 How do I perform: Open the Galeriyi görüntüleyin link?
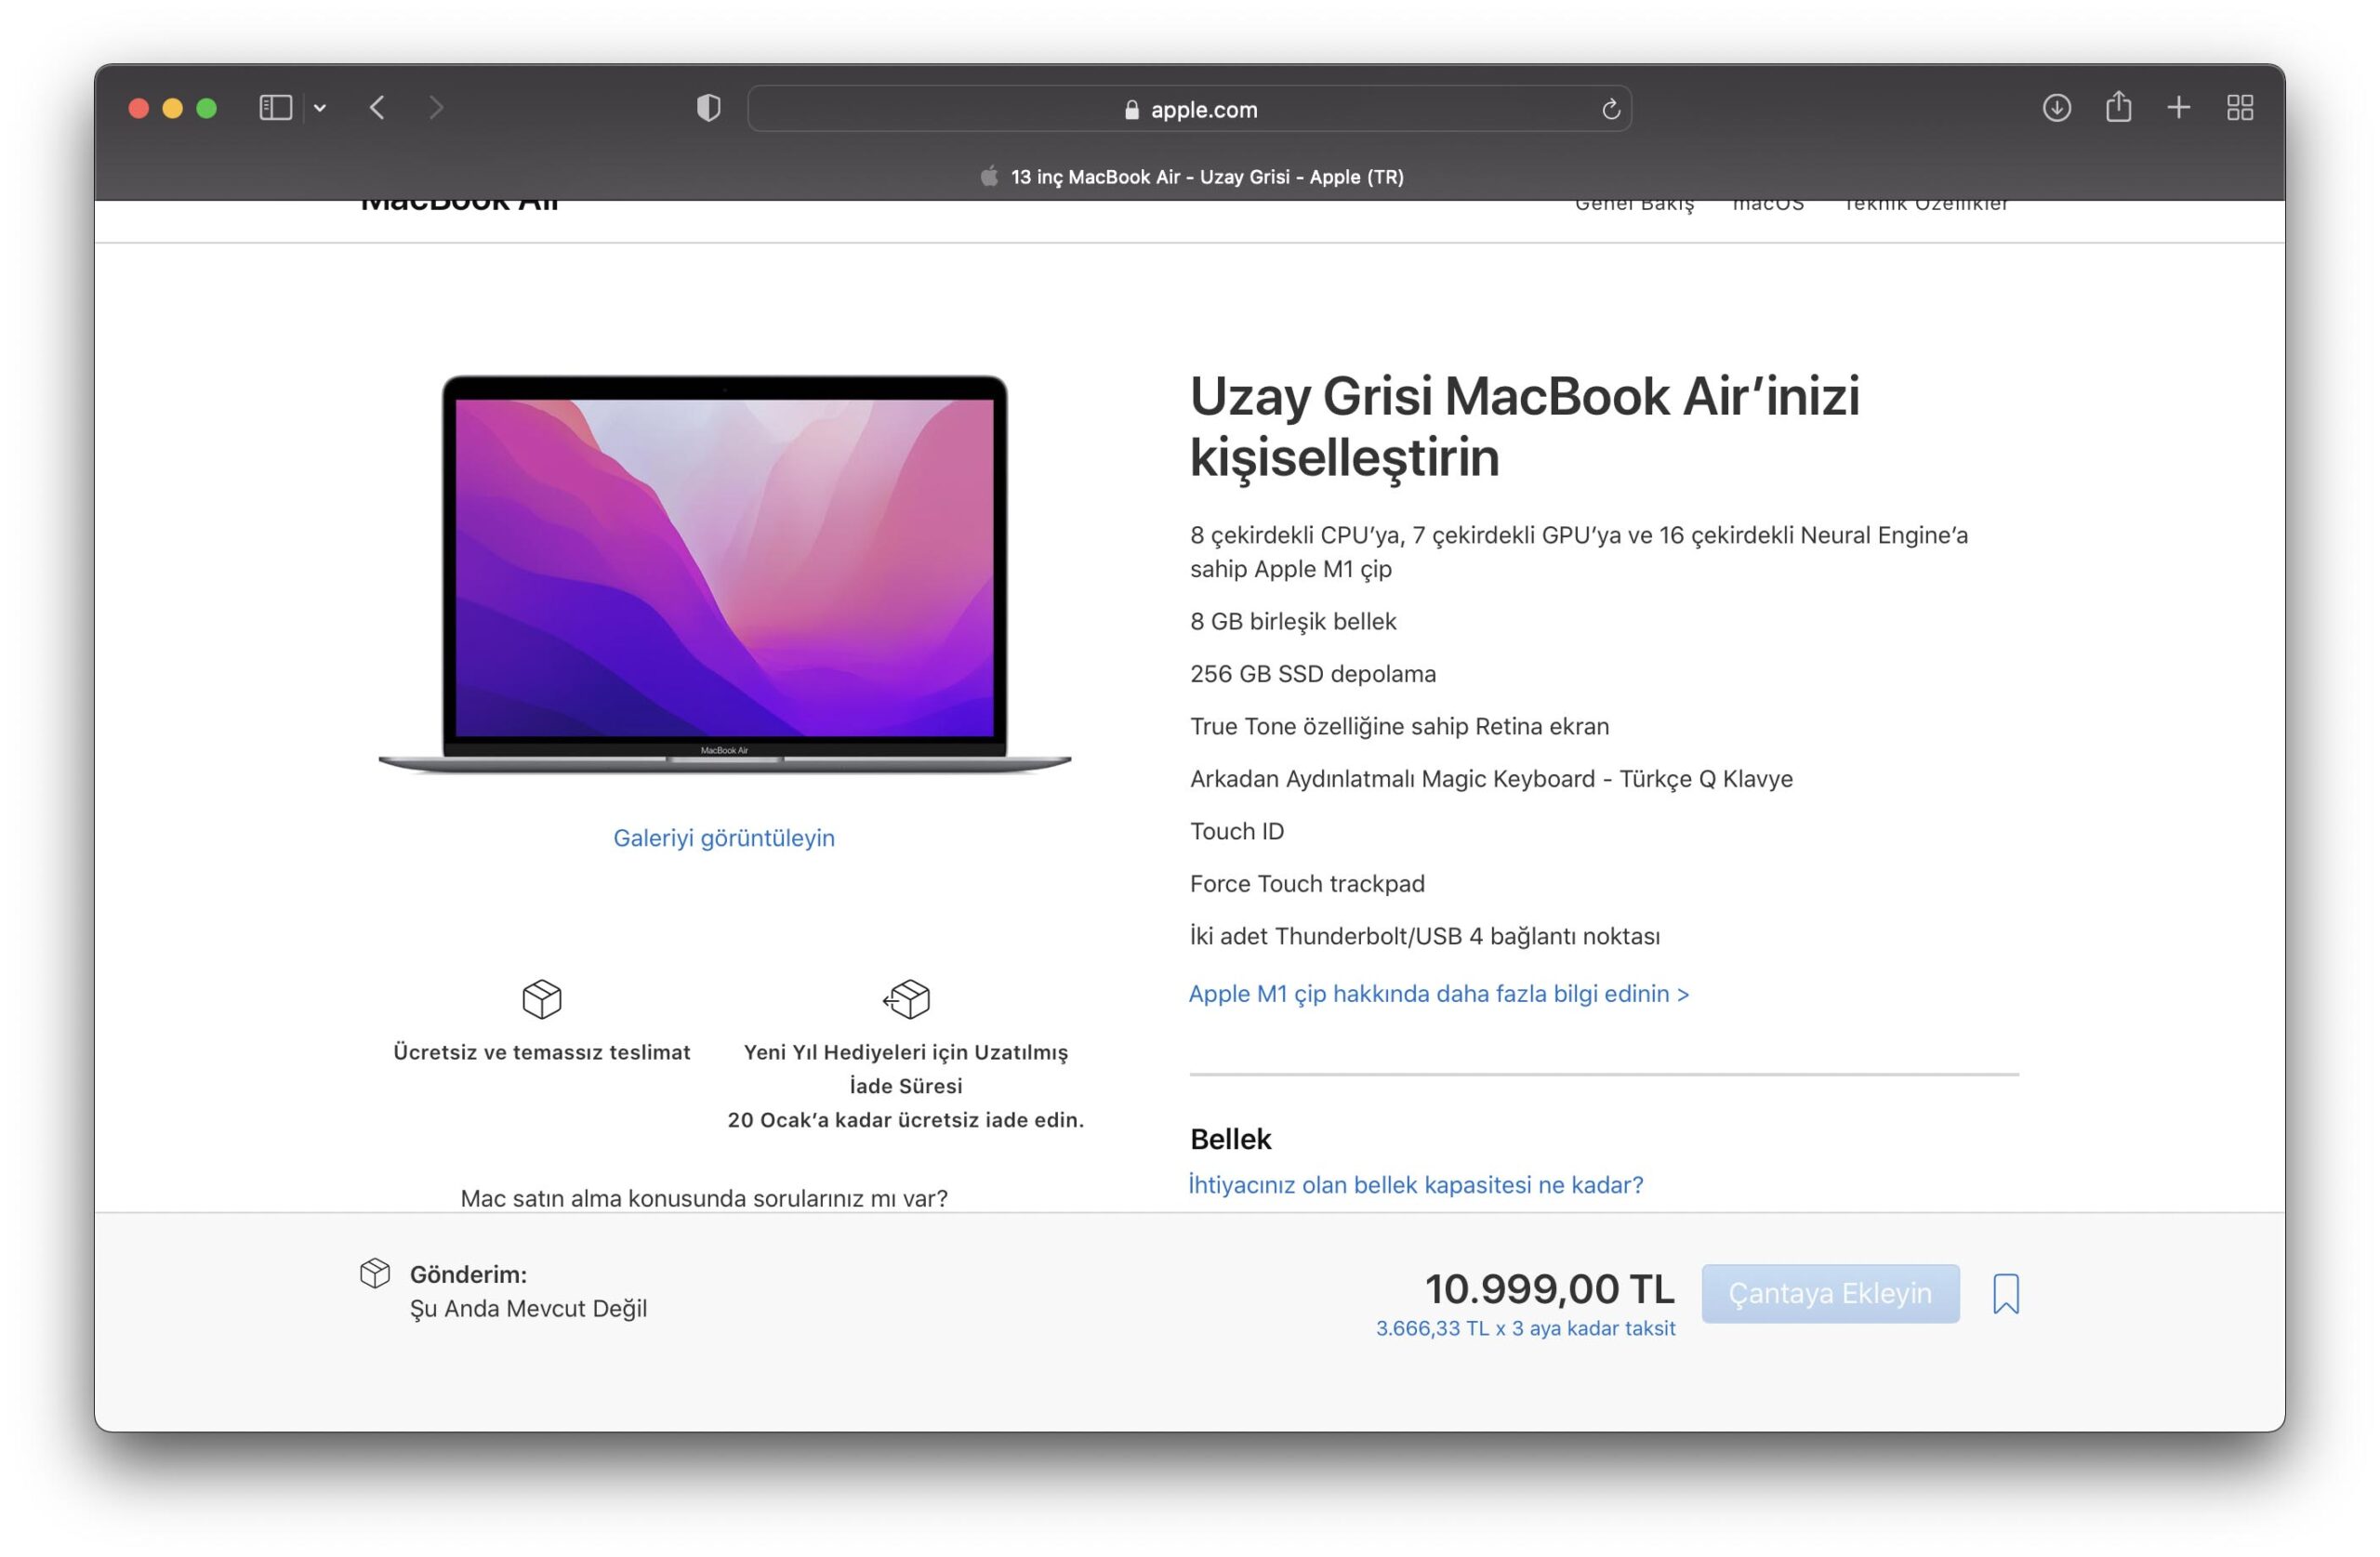coord(723,838)
